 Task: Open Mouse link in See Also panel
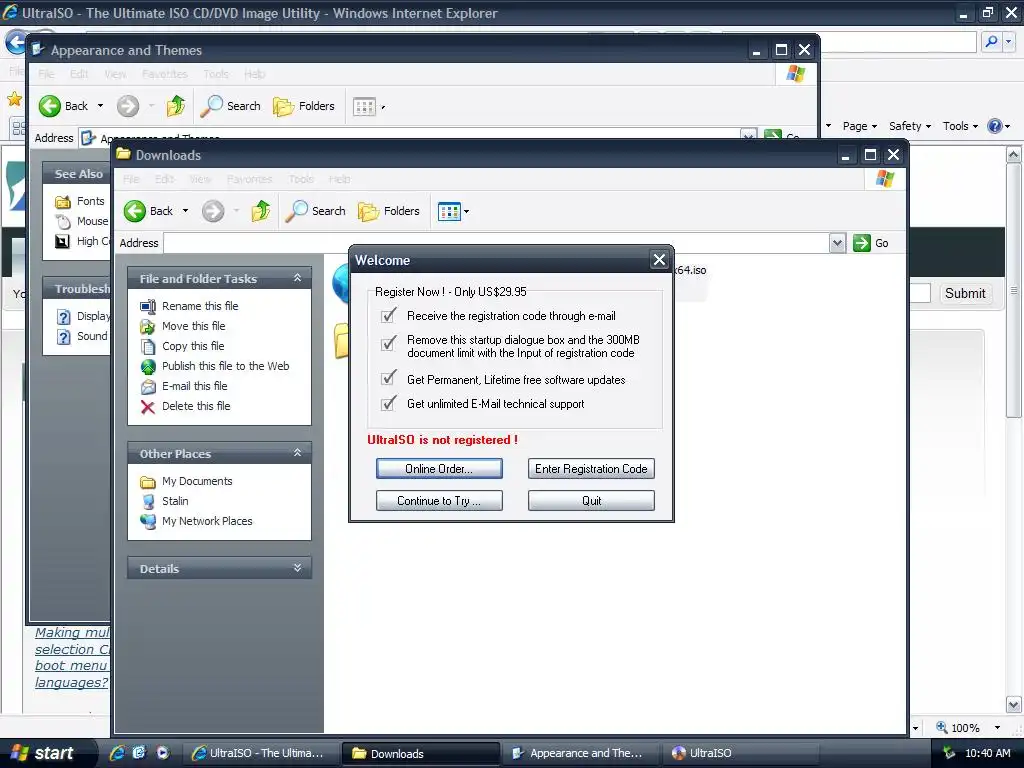[92, 221]
